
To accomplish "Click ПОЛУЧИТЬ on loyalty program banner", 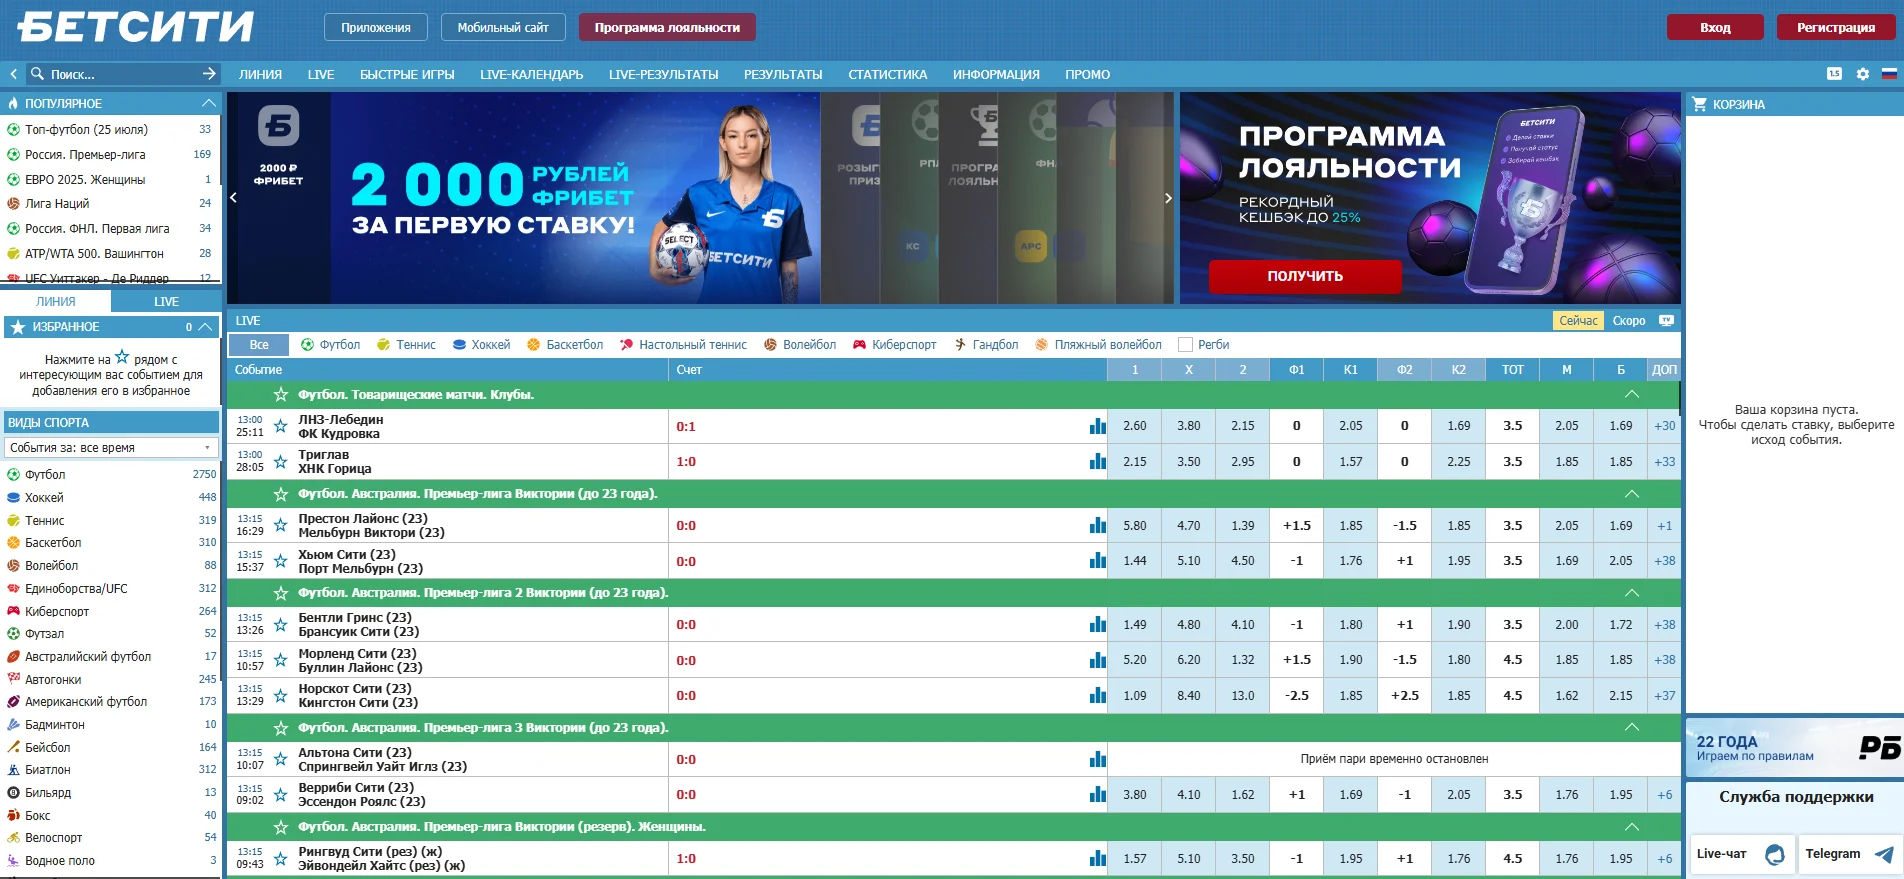I will [x=1304, y=276].
